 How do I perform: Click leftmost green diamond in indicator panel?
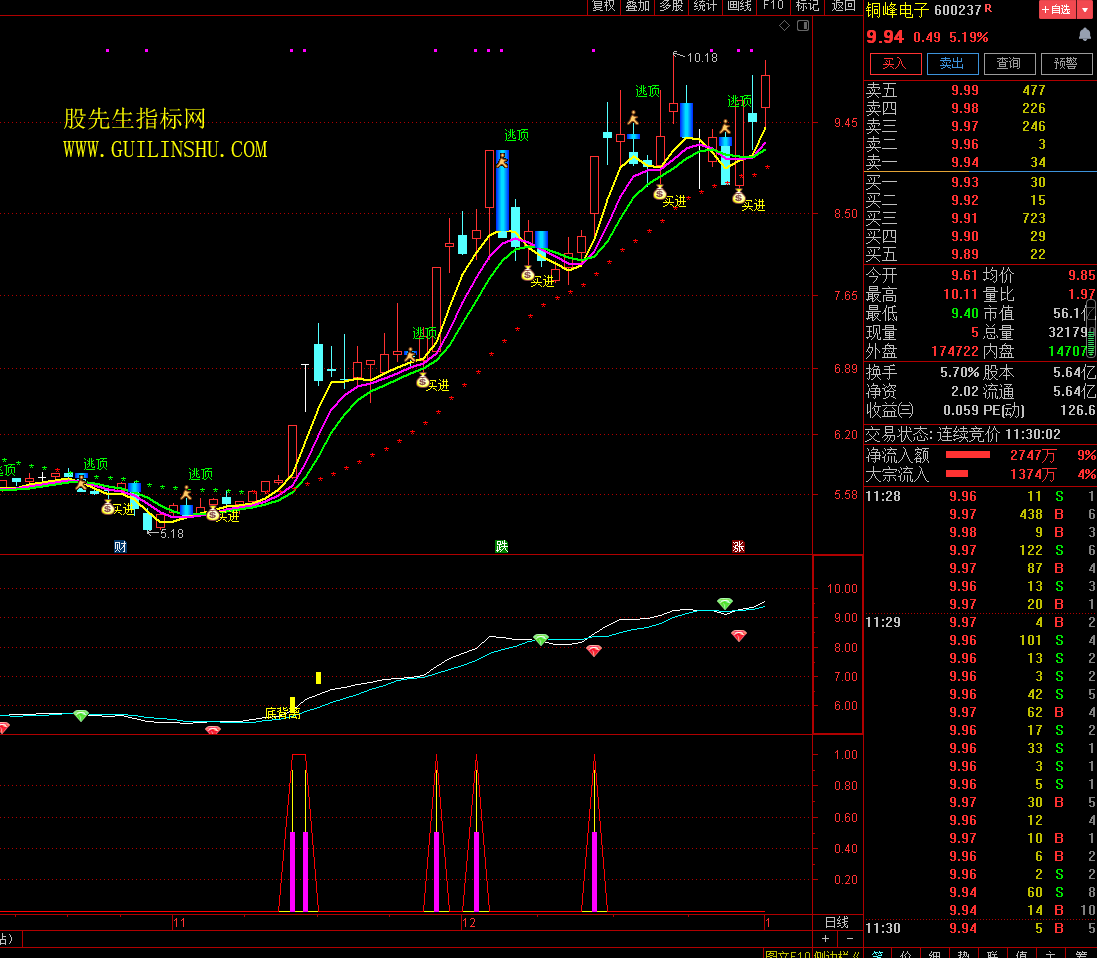(81, 715)
